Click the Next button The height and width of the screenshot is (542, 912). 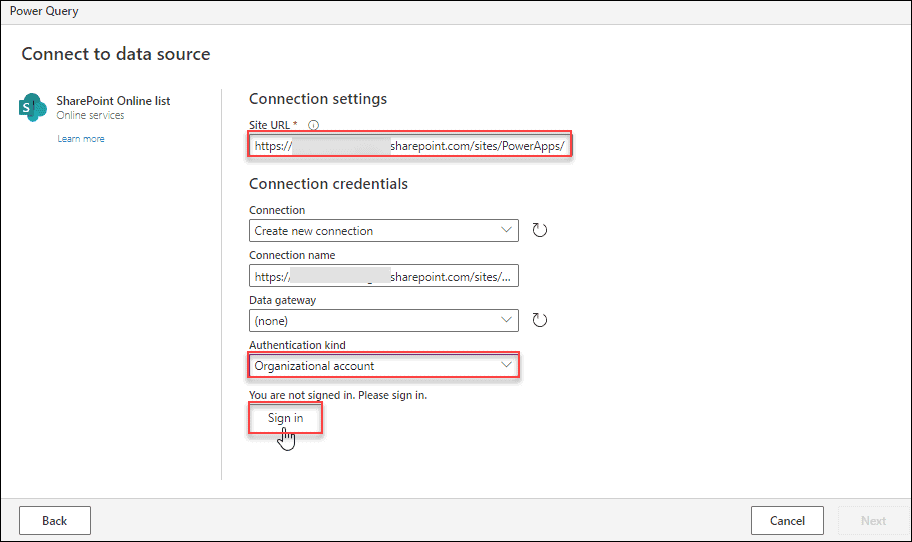[873, 520]
